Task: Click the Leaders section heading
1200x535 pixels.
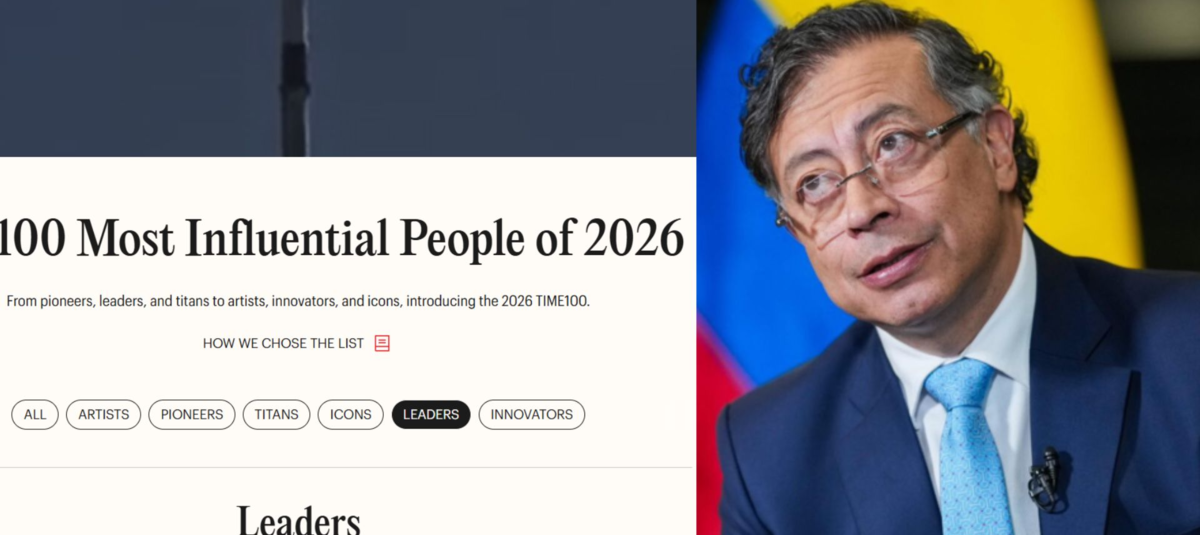Action: click(298, 520)
